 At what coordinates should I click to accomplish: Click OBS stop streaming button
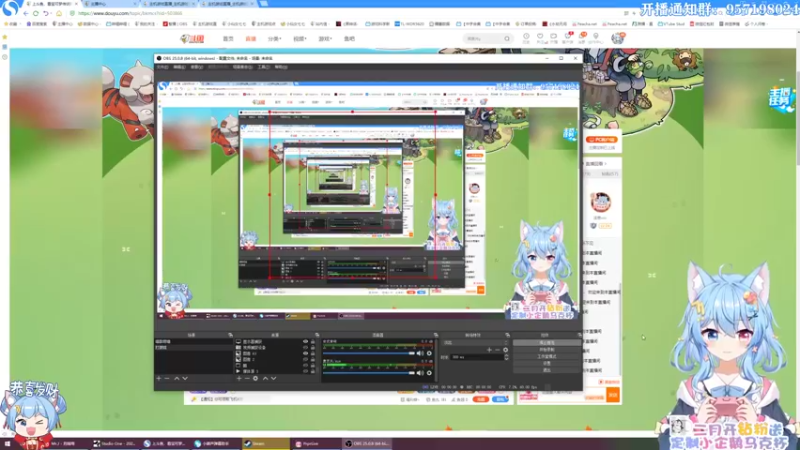click(547, 343)
